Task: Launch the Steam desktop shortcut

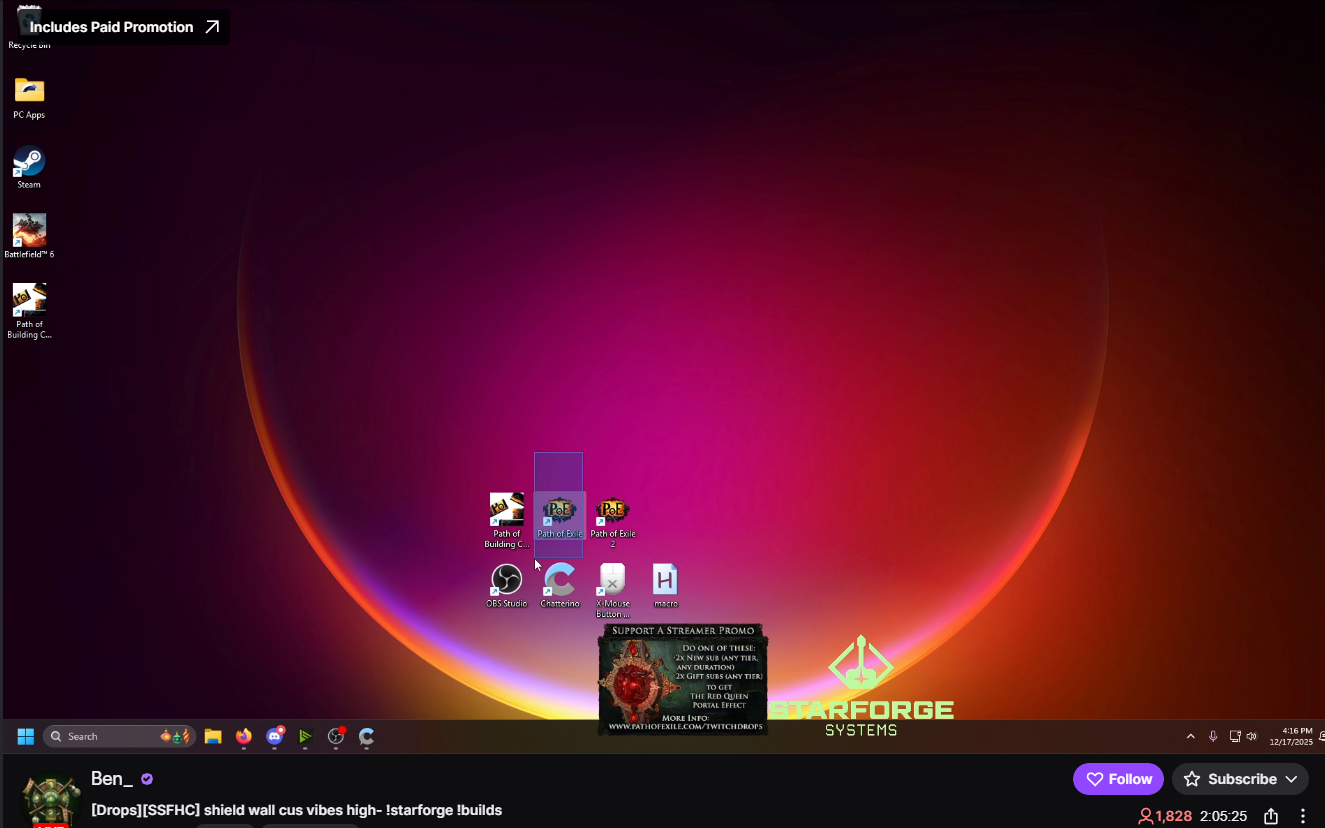Action: point(29,167)
